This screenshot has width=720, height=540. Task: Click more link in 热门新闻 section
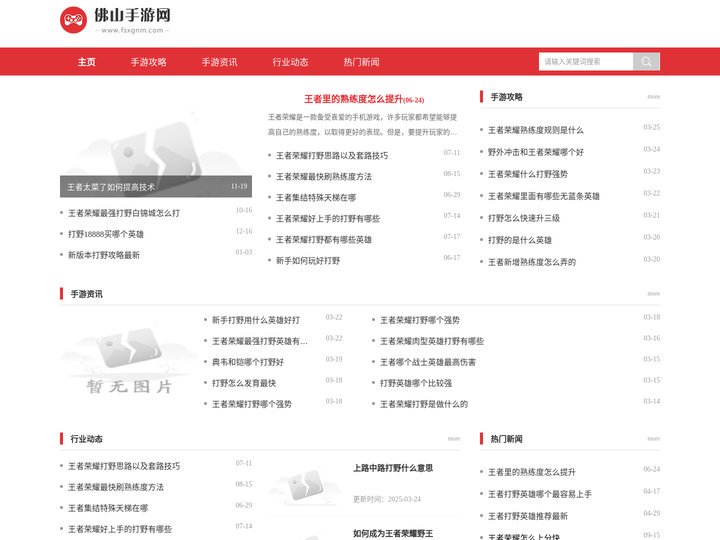tap(653, 439)
